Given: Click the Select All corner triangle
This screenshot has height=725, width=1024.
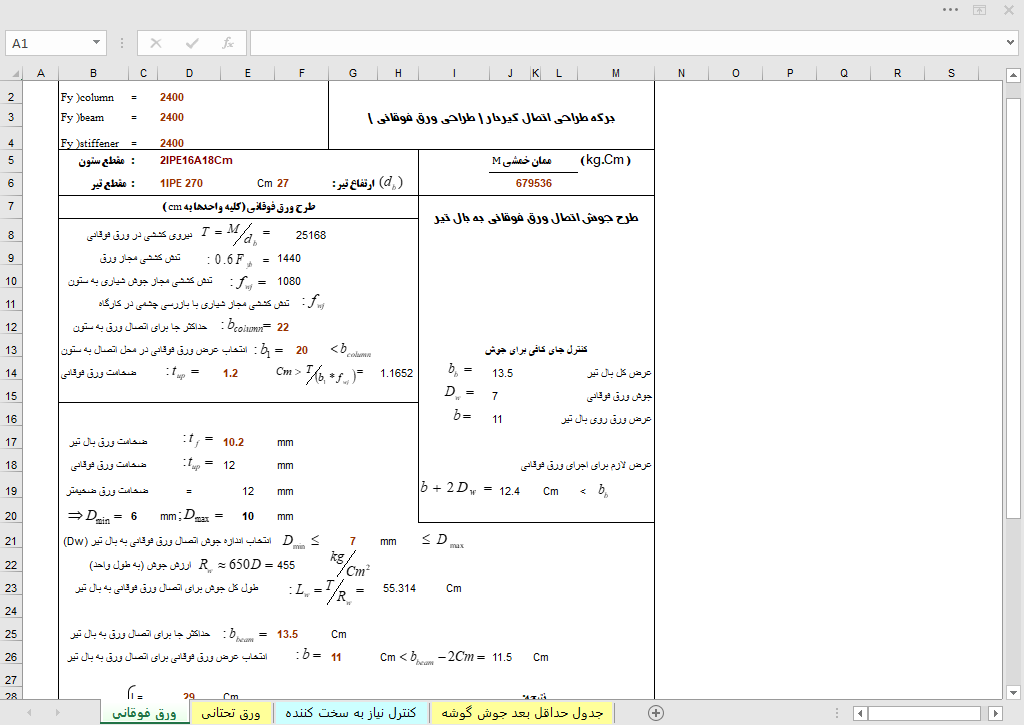Looking at the screenshot, I should click(14, 73).
